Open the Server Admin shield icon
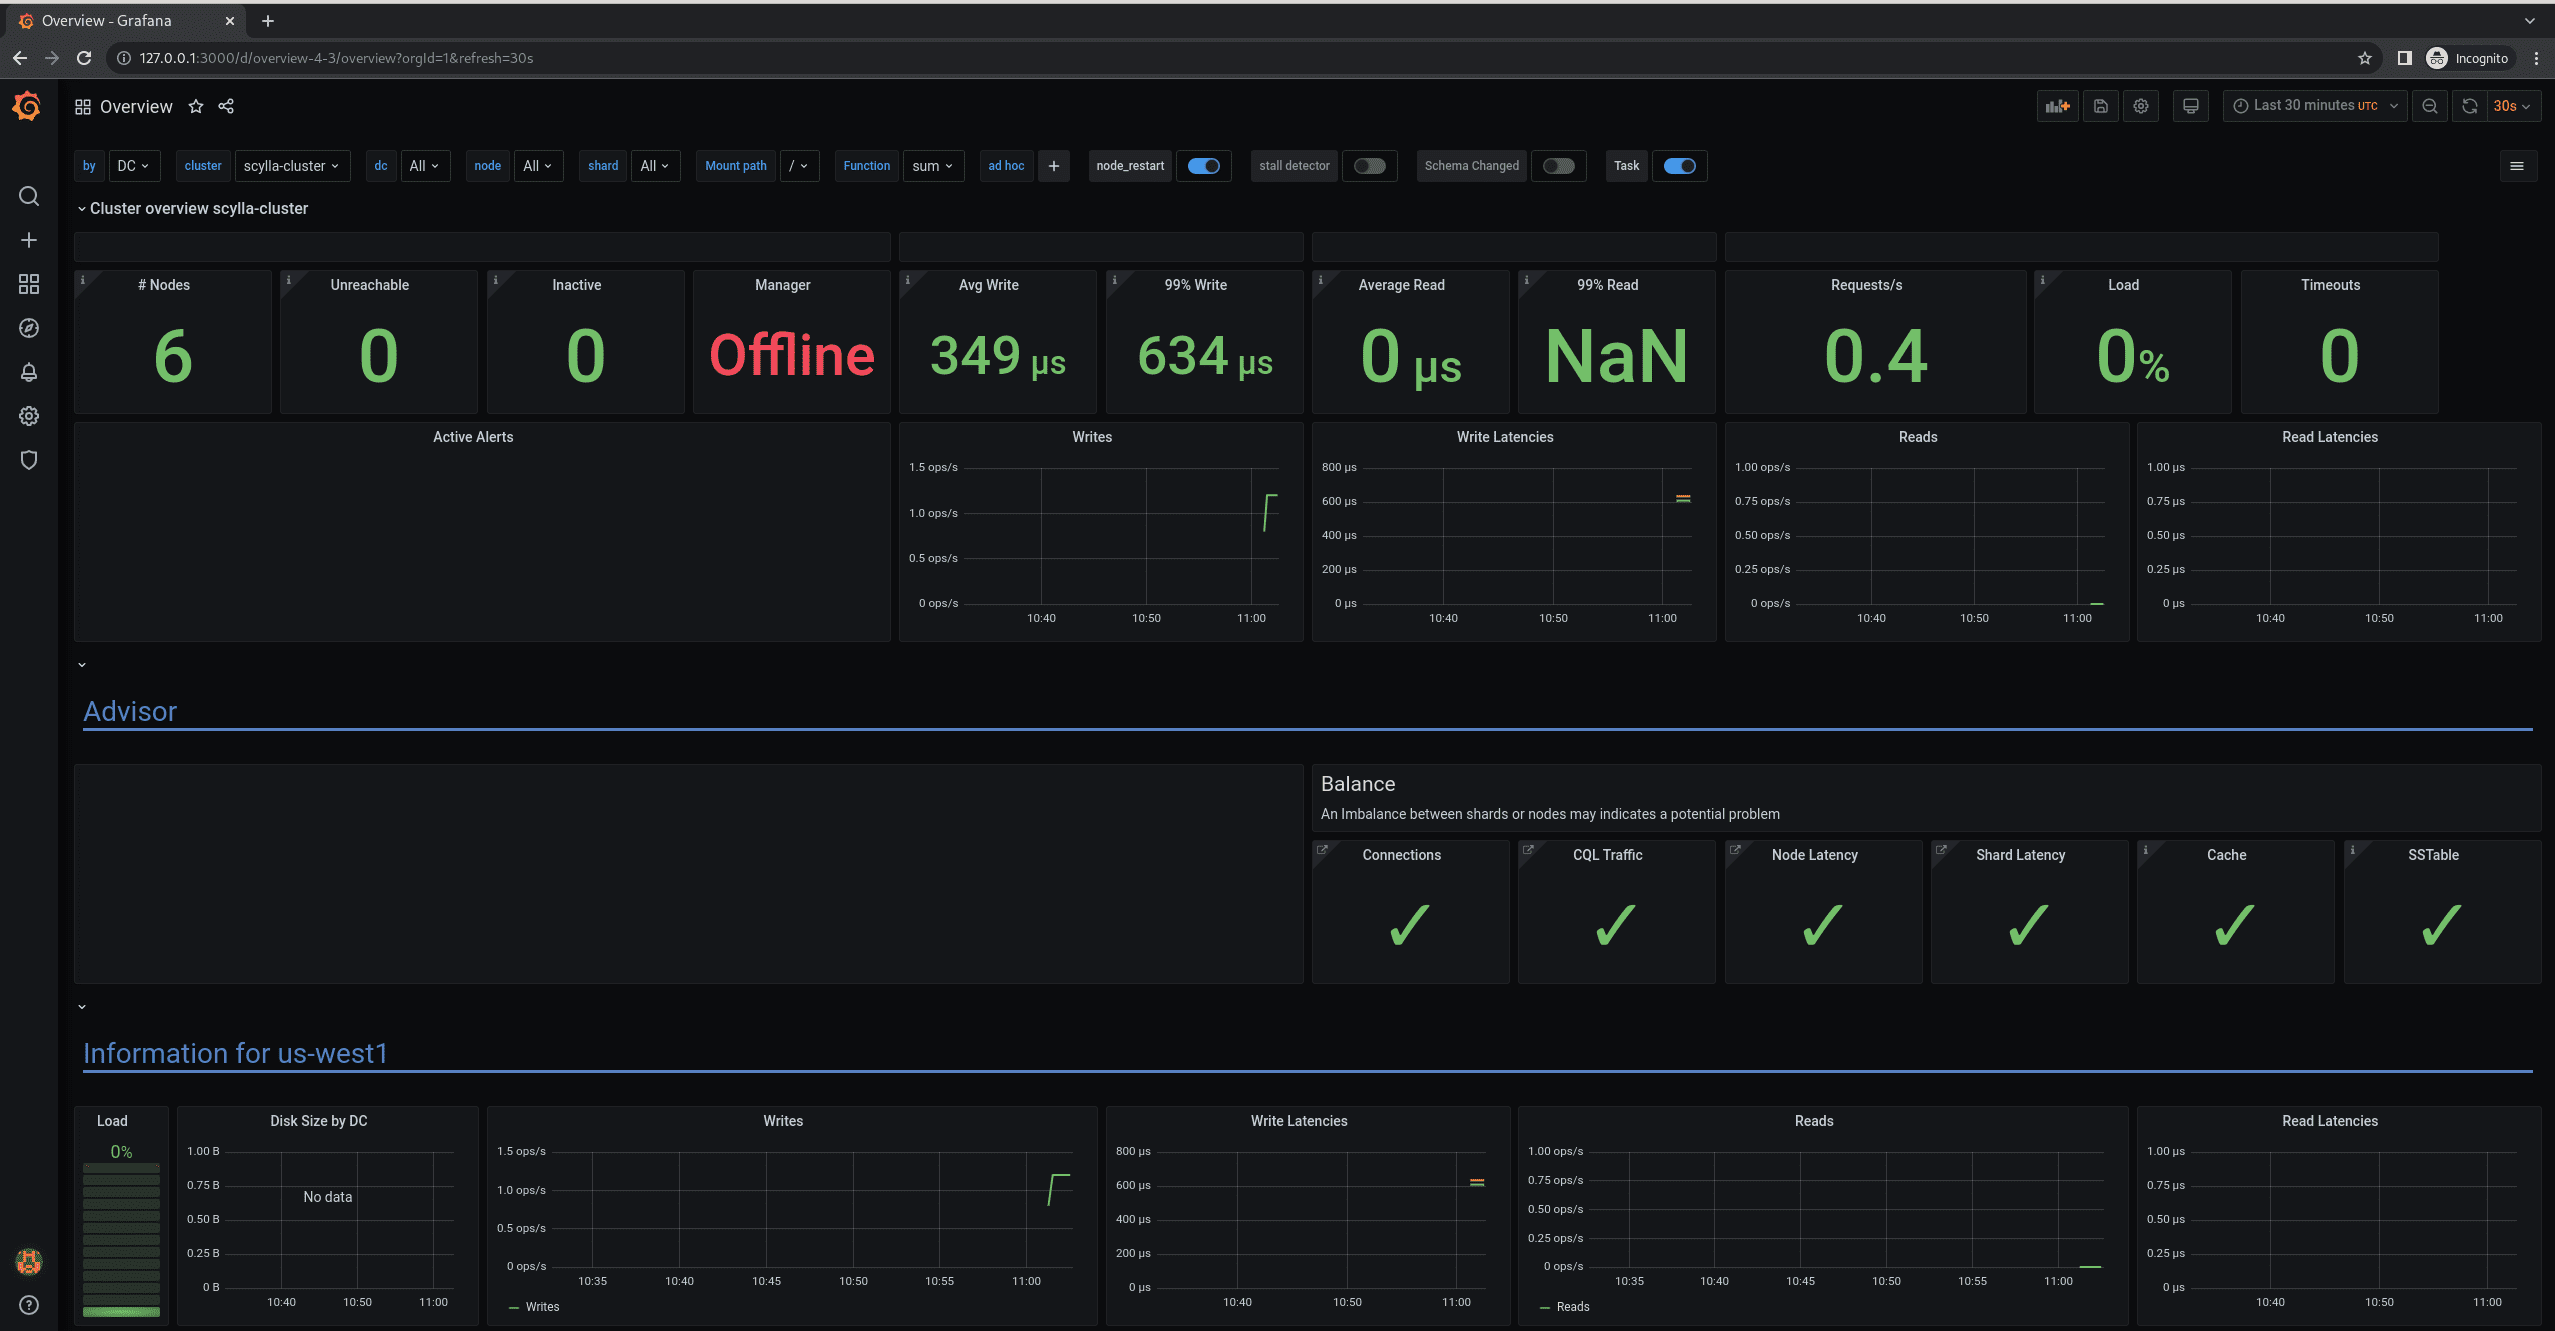This screenshot has height=1331, width=2555. click(29, 460)
